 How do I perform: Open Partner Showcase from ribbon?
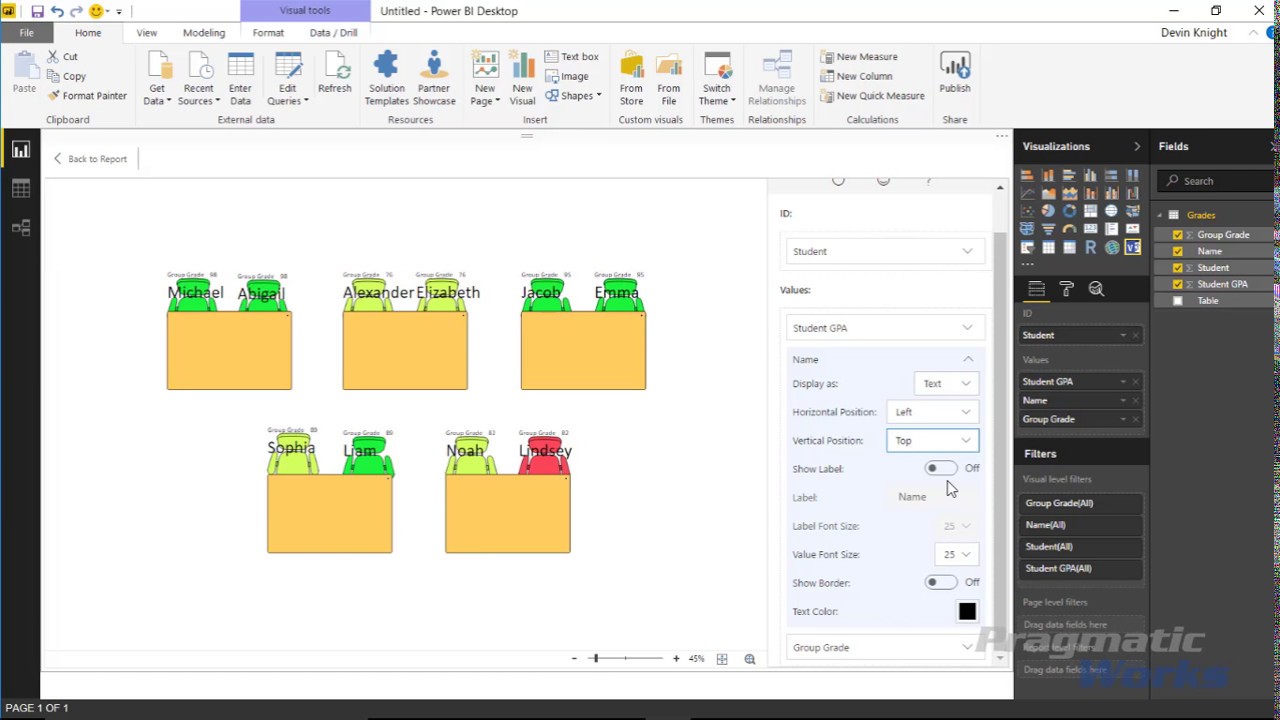click(434, 80)
